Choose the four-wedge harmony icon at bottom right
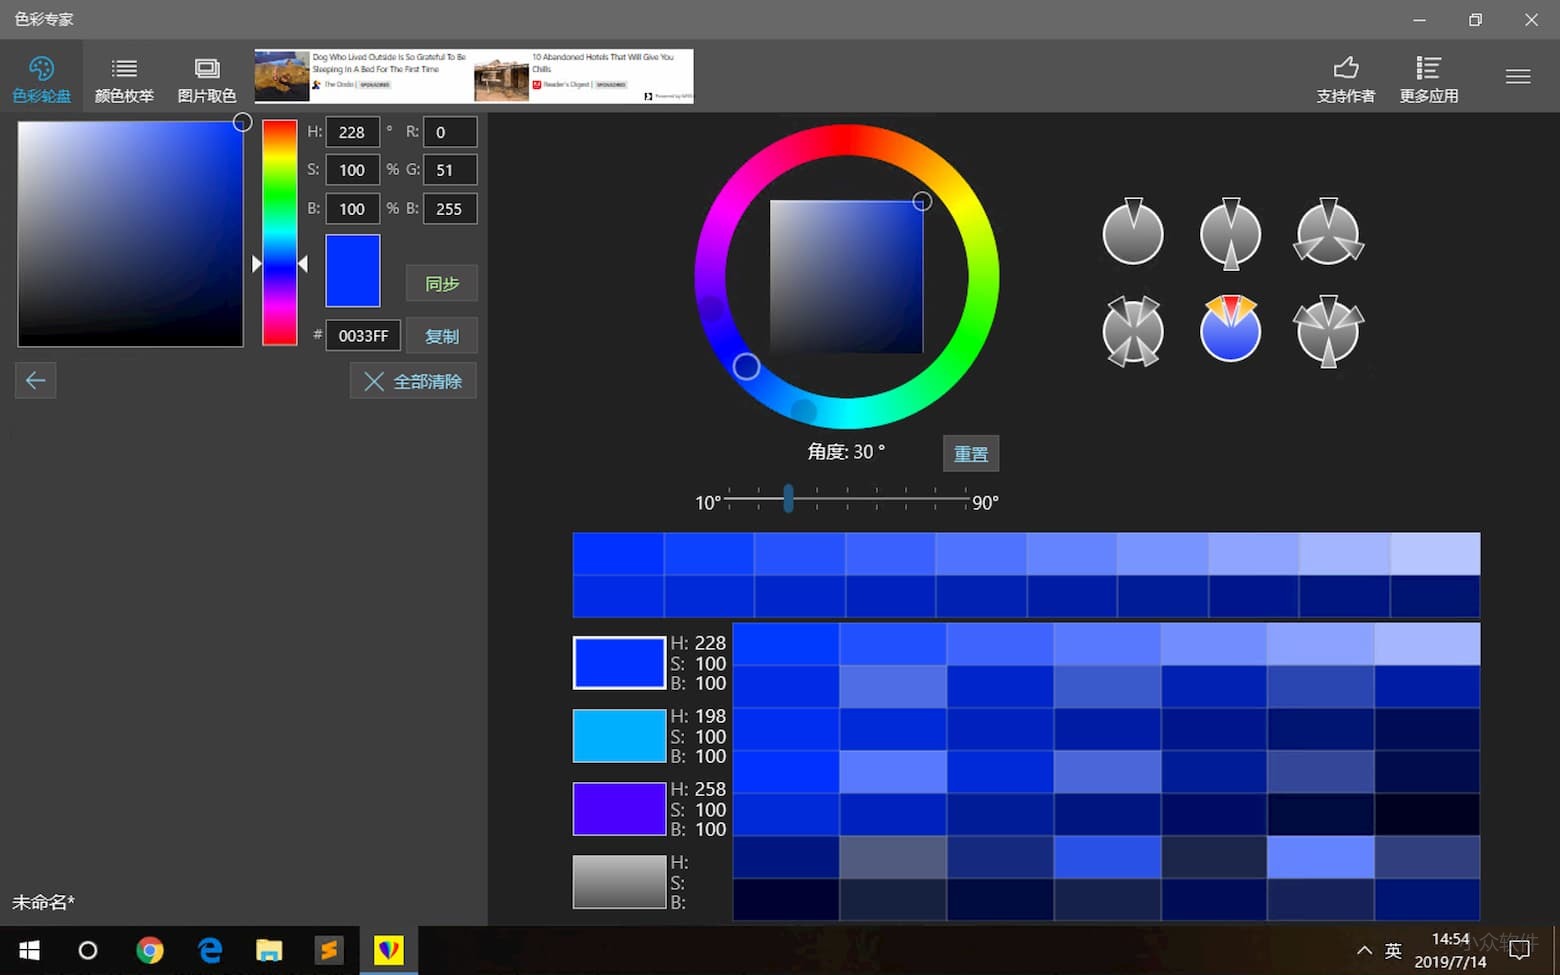 click(x=1328, y=331)
